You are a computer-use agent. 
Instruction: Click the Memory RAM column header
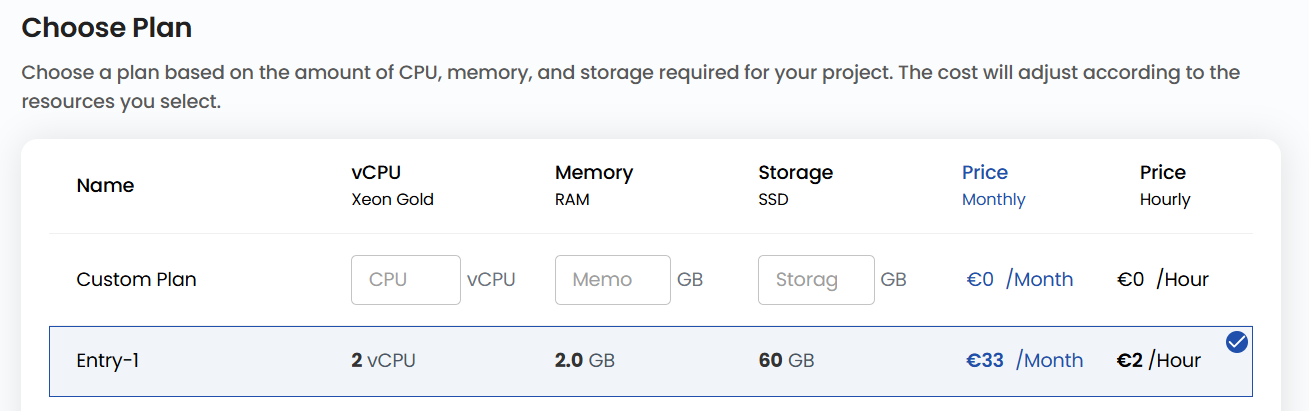[593, 185]
